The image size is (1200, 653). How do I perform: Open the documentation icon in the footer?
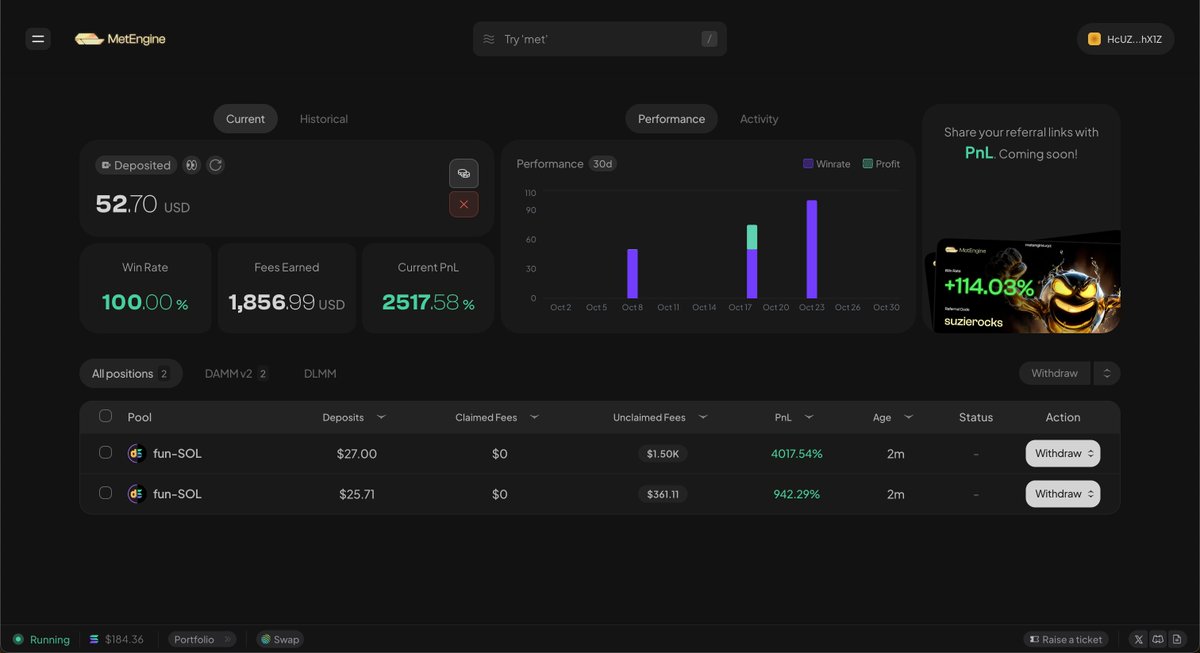(x=1176, y=639)
